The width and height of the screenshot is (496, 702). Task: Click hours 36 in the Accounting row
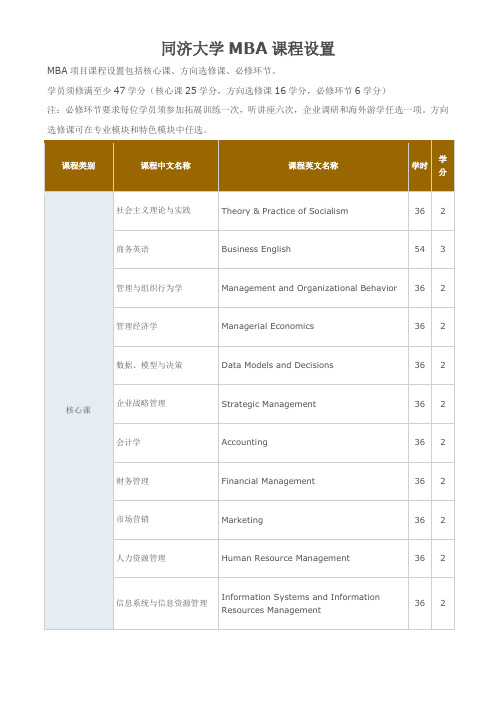click(420, 442)
